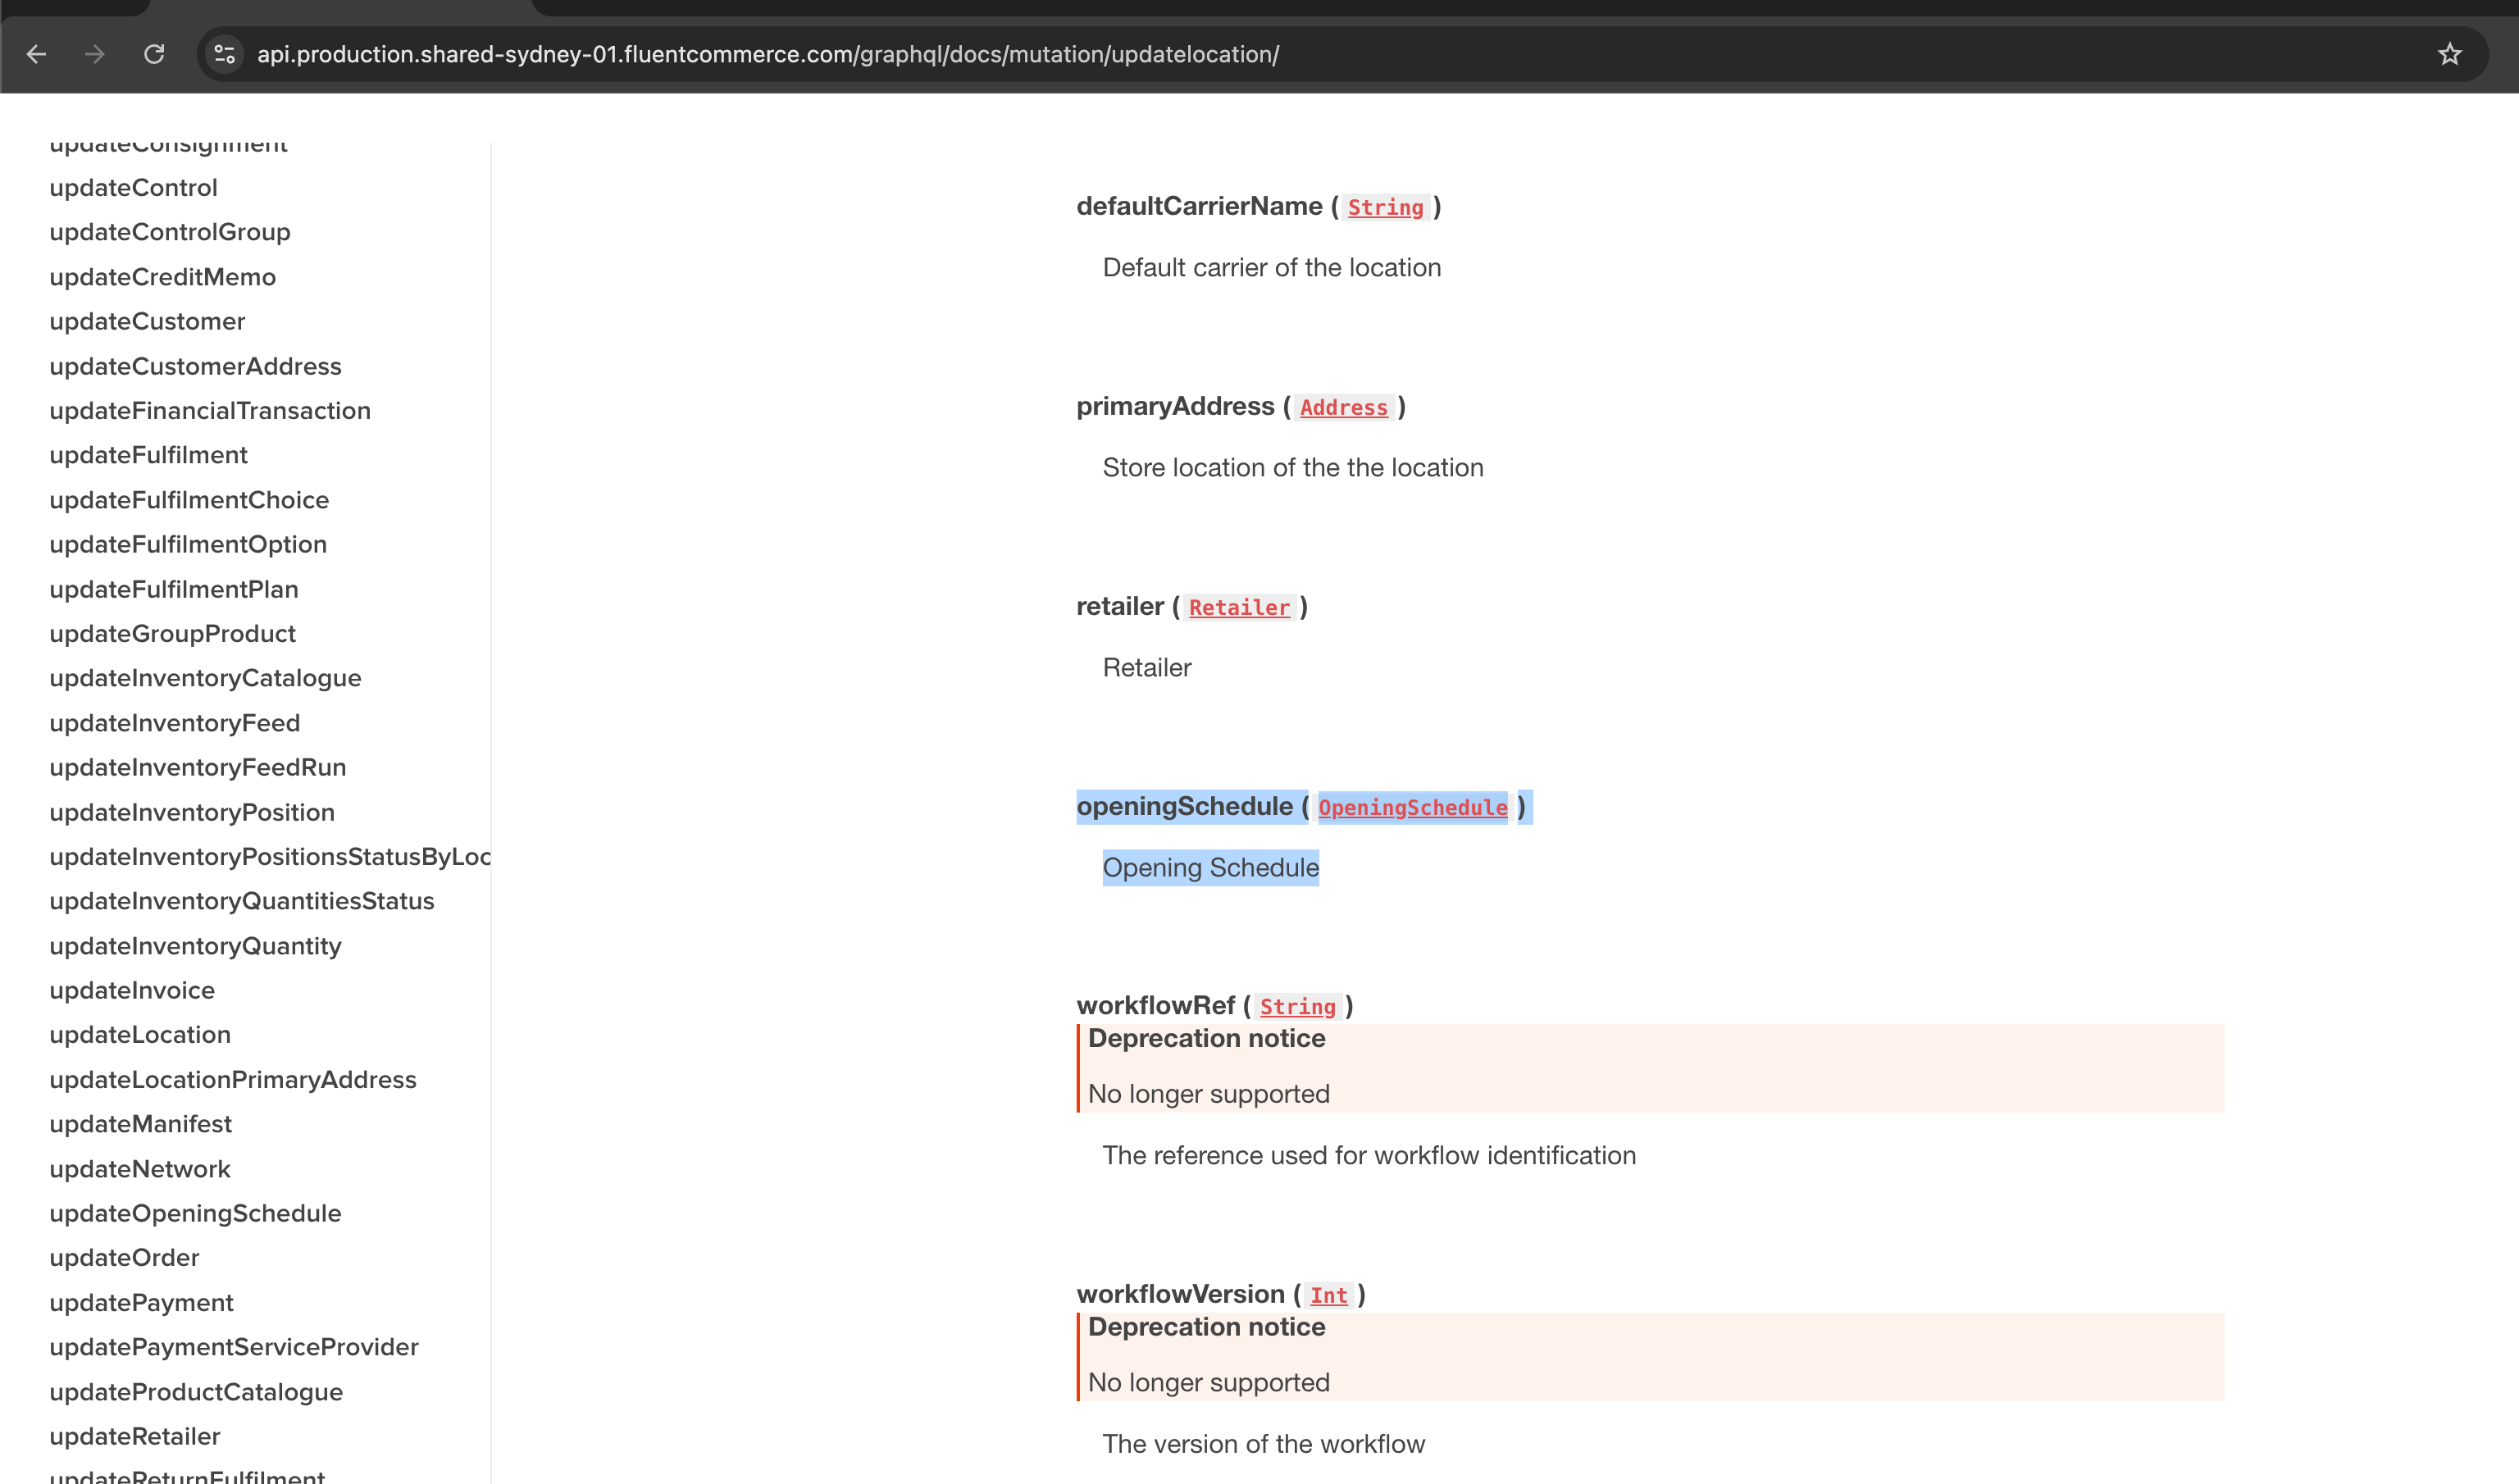The height and width of the screenshot is (1484, 2519).
Task: Click the browser forward arrow
Action: (95, 54)
